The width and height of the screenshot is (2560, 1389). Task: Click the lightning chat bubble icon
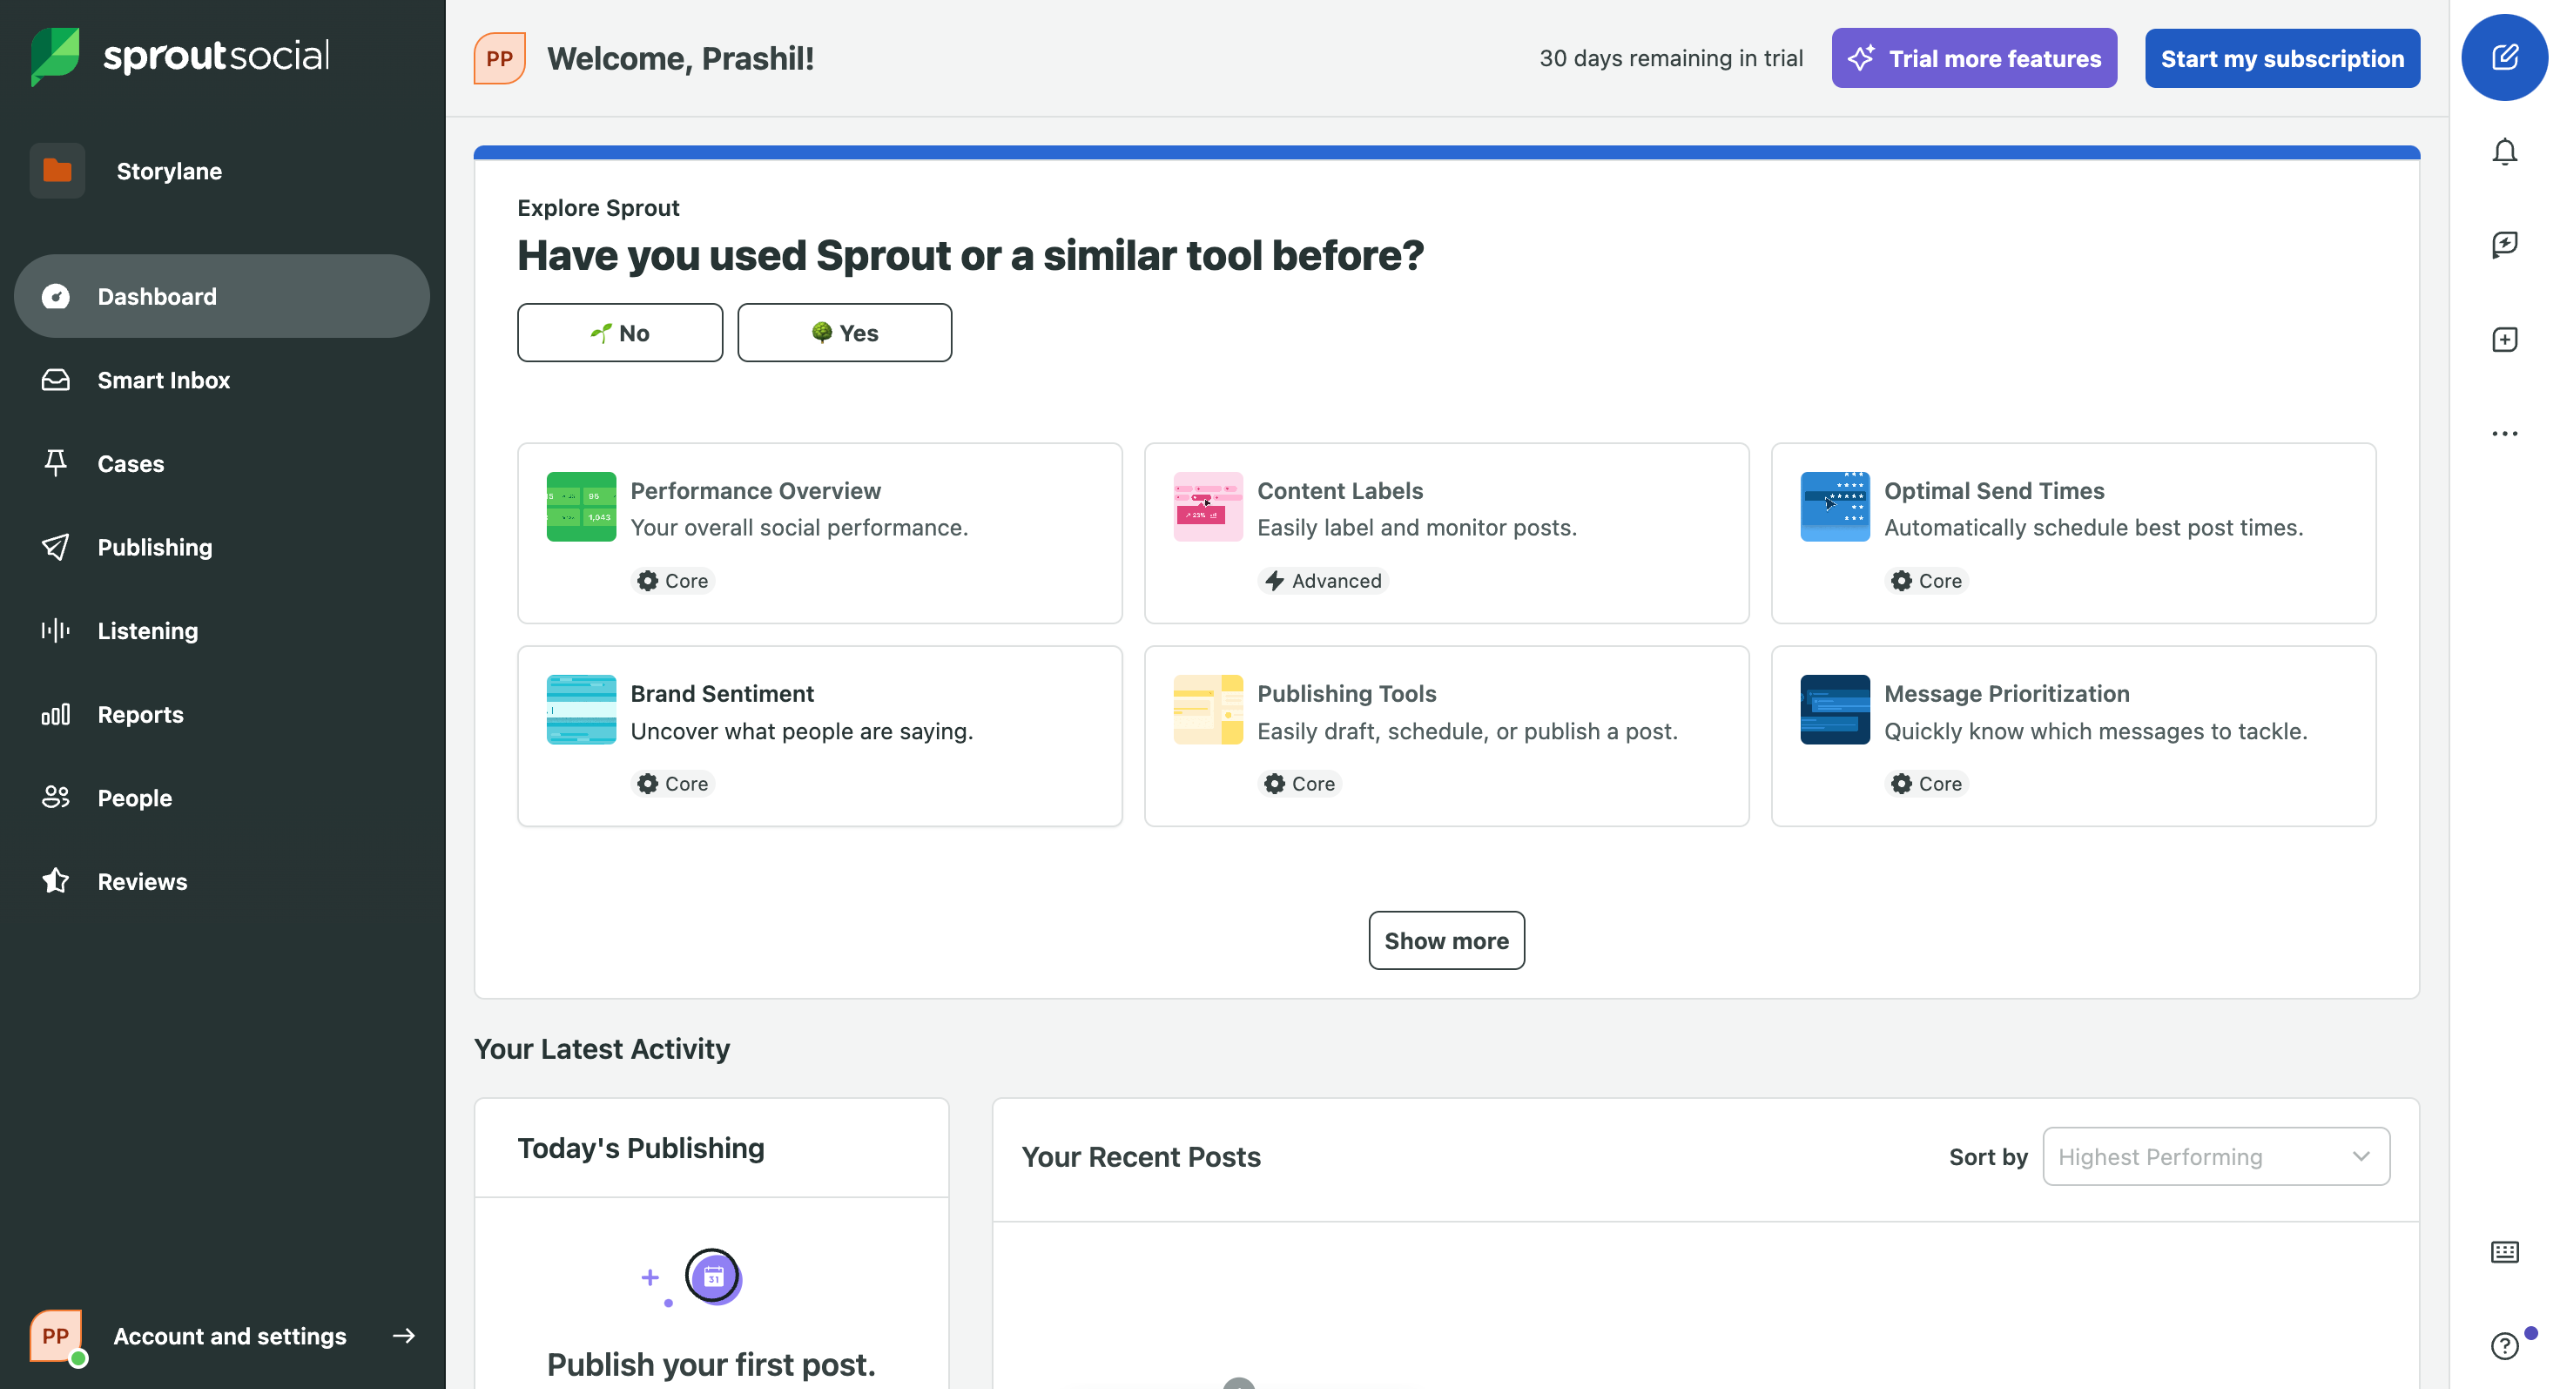click(x=2503, y=245)
